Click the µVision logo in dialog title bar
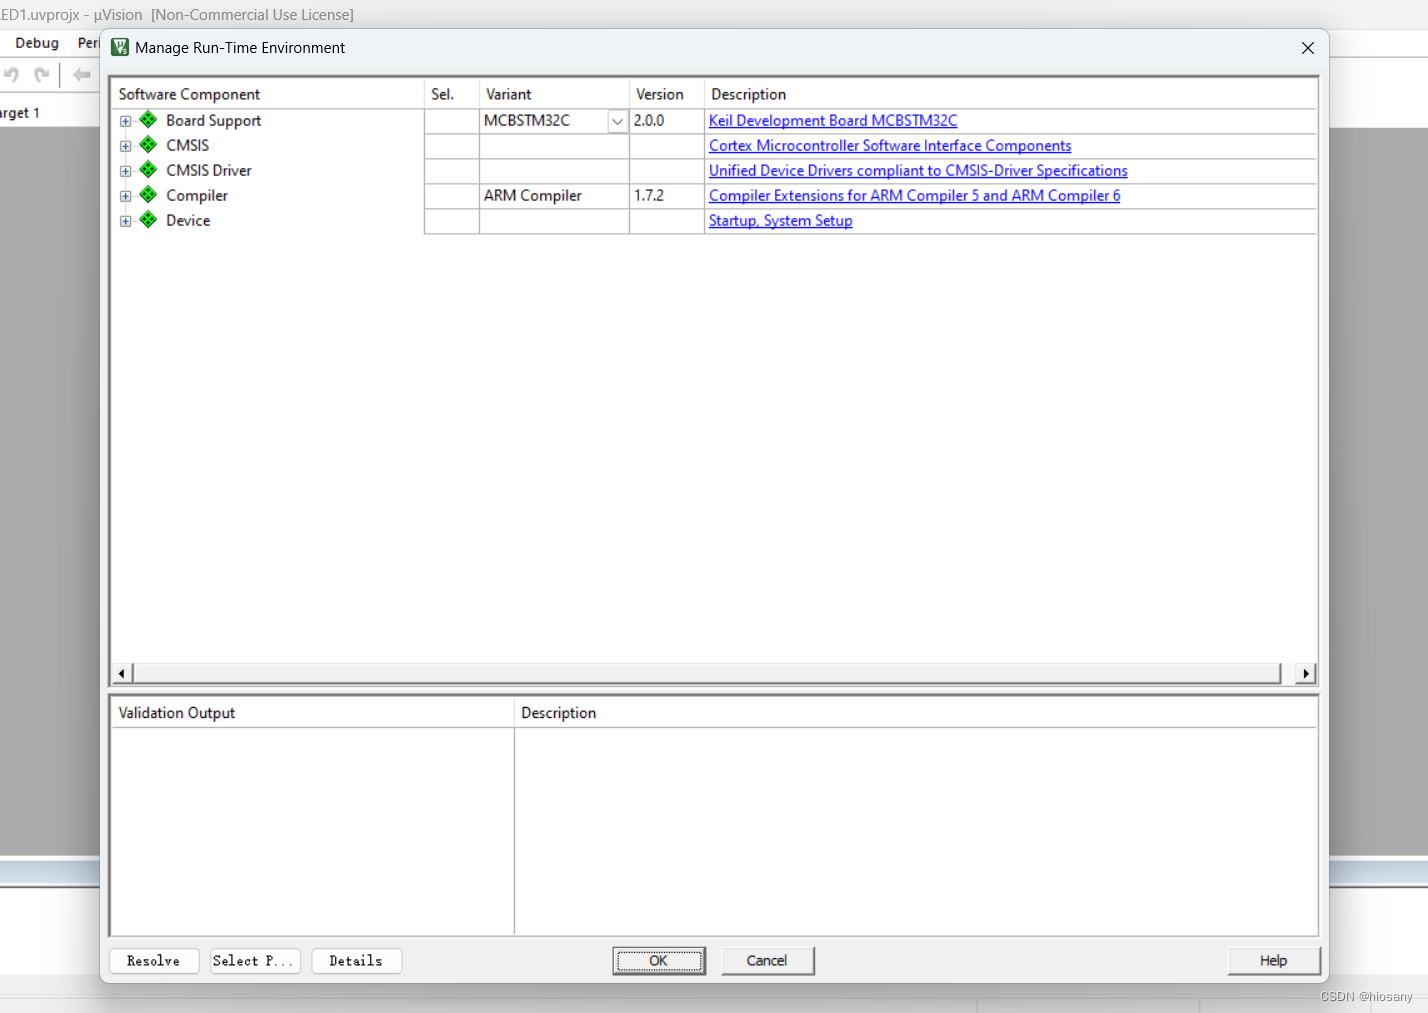1428x1013 pixels. tap(120, 47)
